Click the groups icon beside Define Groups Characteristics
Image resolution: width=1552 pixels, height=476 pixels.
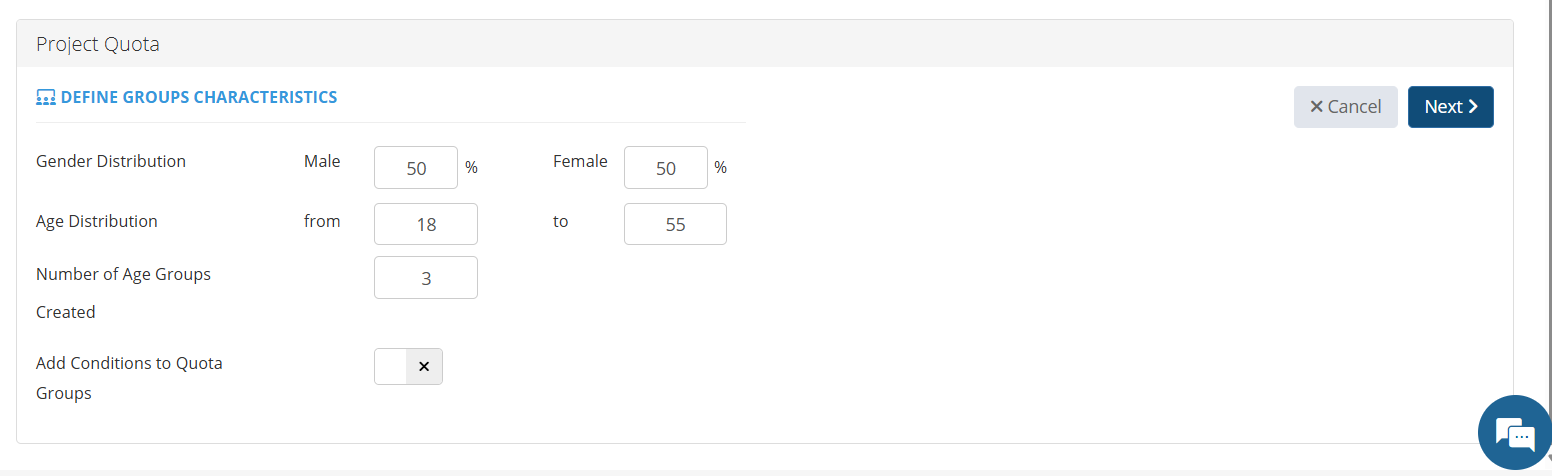(x=45, y=98)
